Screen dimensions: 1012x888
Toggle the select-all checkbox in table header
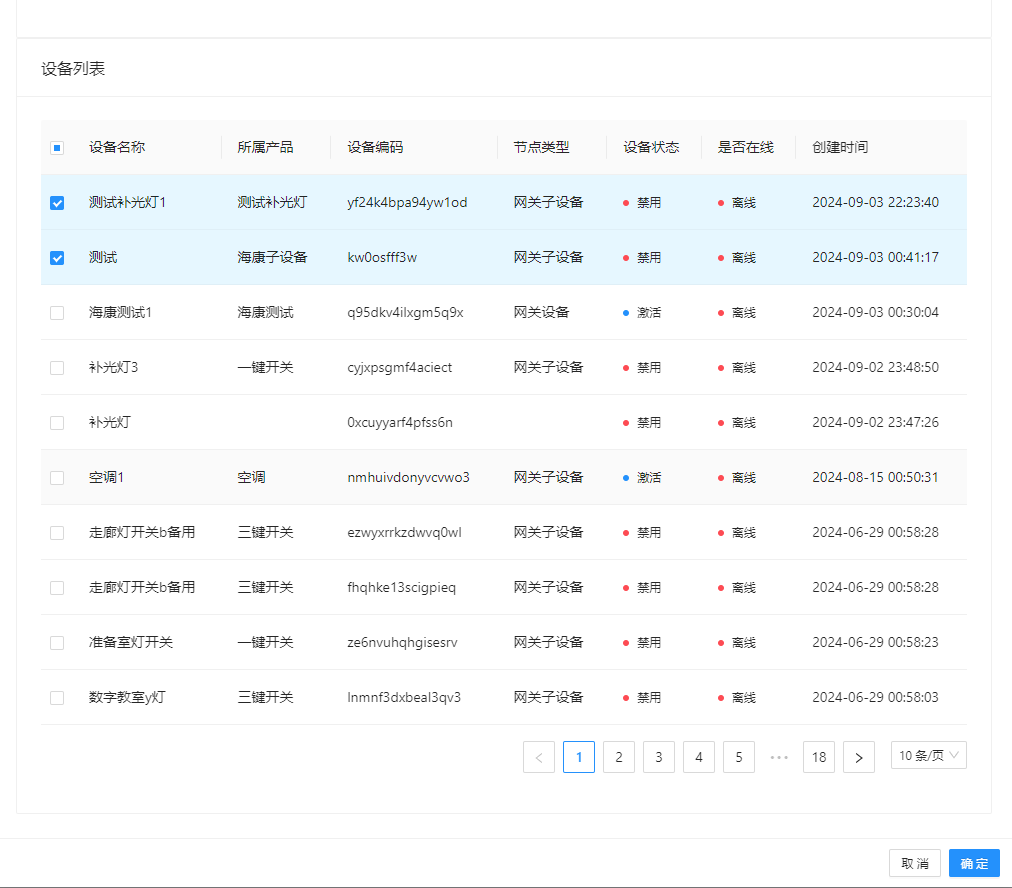[x=57, y=148]
